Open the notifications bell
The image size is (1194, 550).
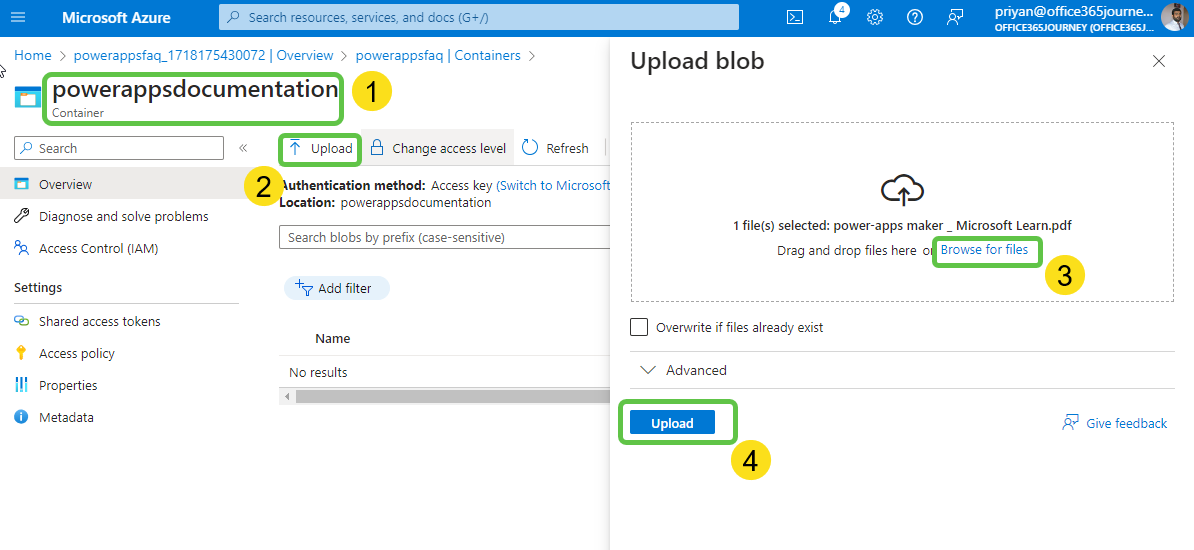[x=836, y=17]
